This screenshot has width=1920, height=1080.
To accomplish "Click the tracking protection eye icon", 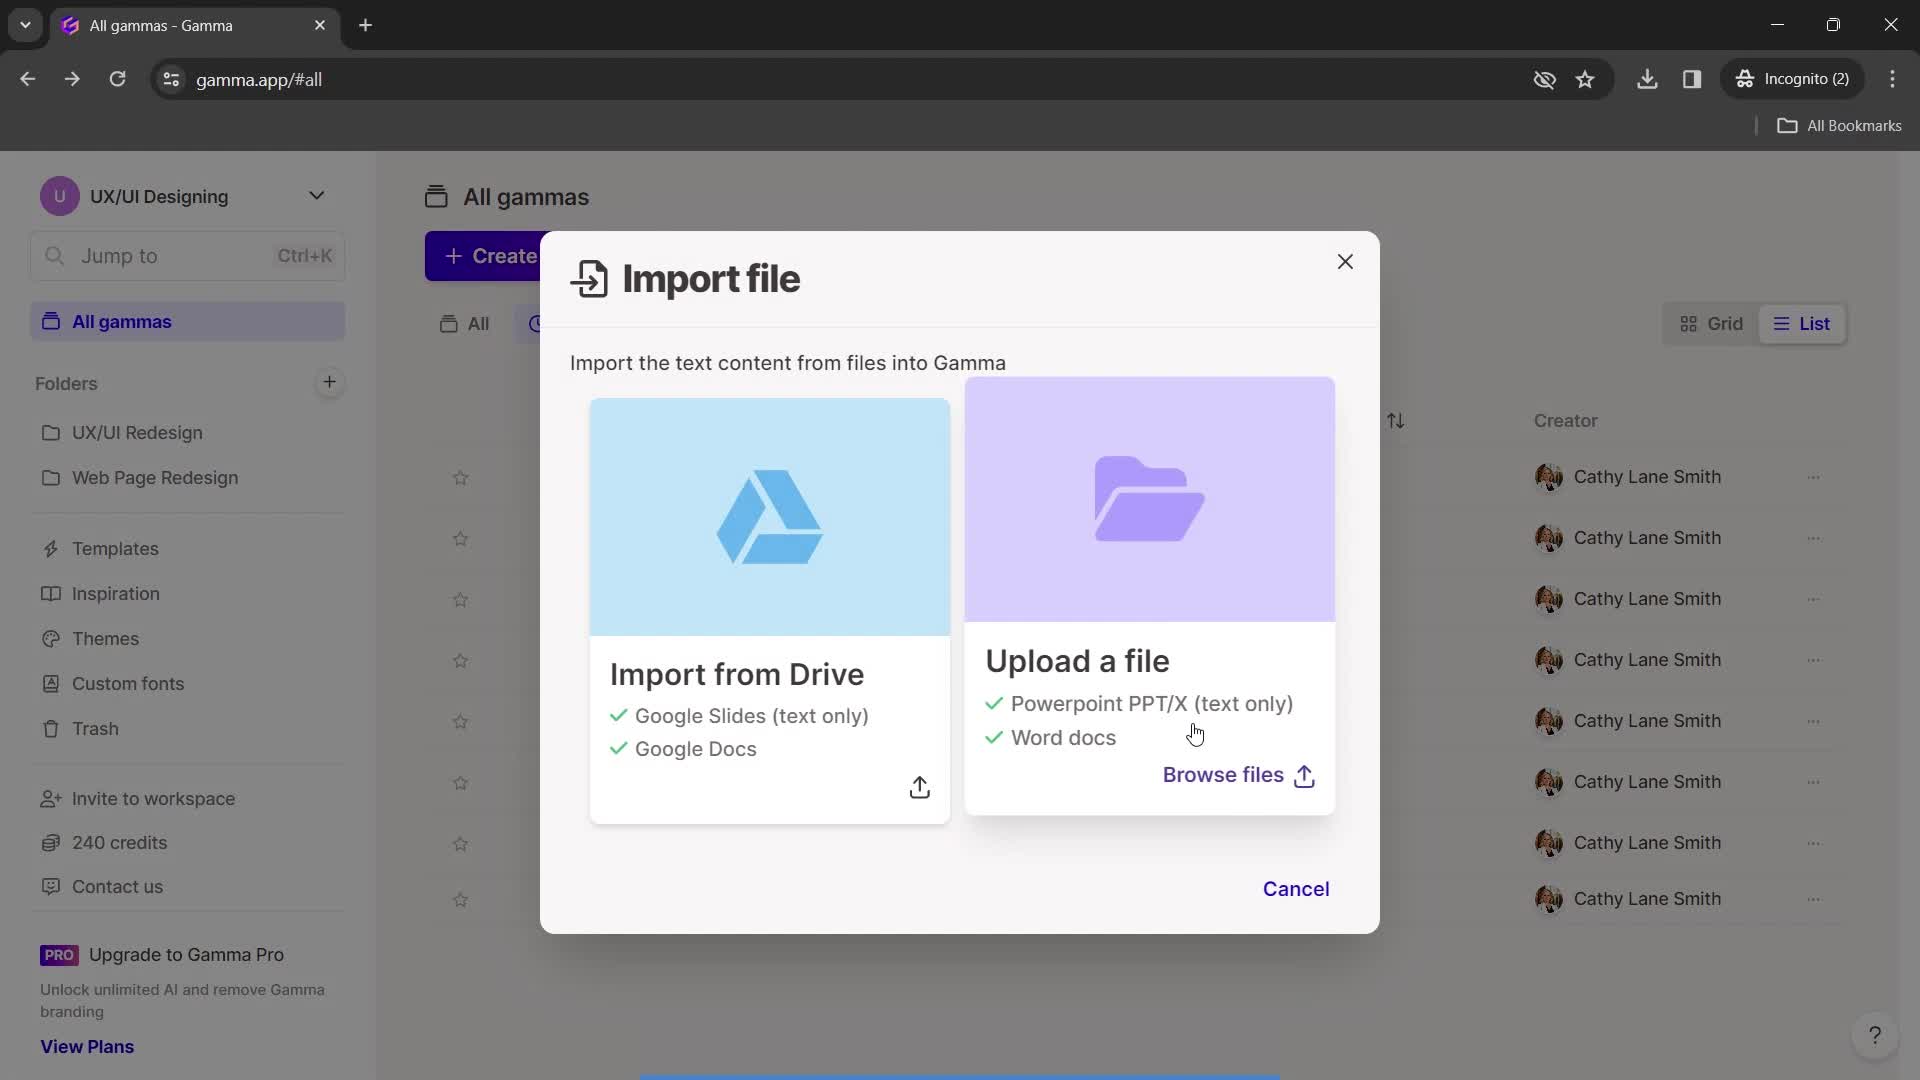I will [1544, 79].
